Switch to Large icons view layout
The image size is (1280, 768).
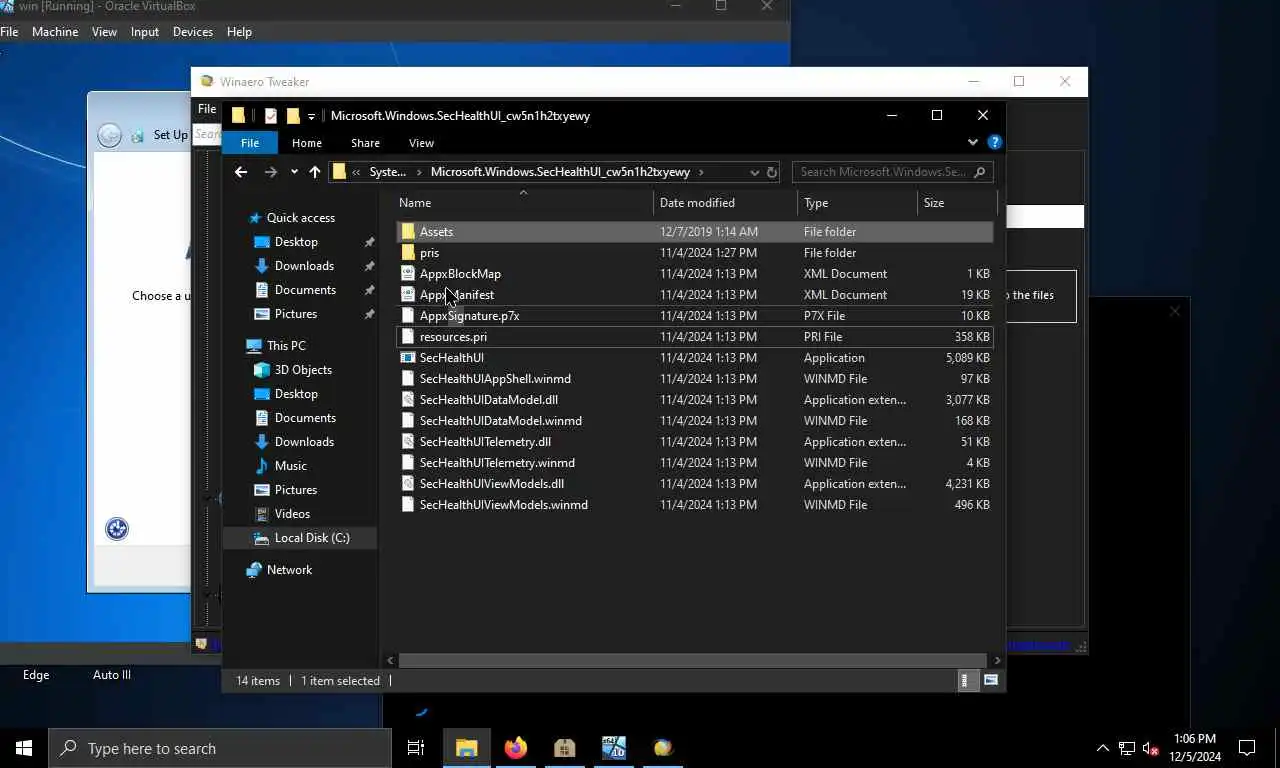pos(991,680)
